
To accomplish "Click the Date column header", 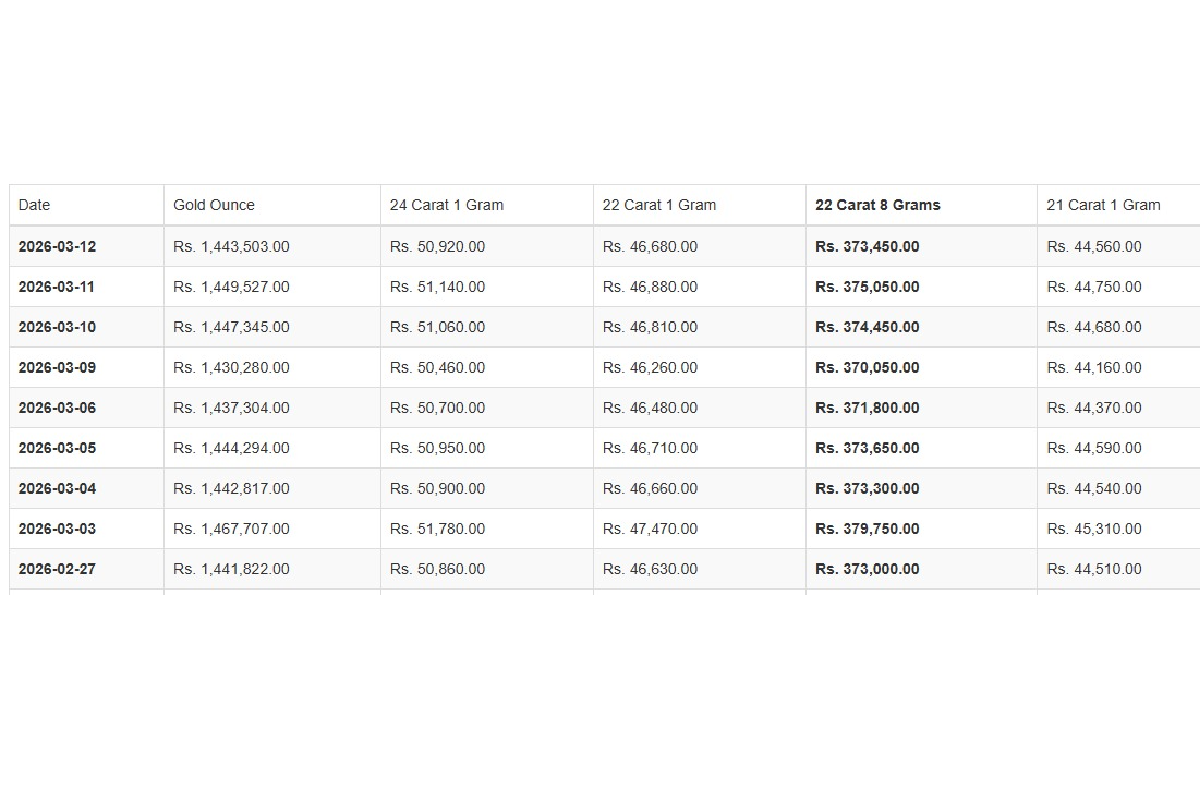I will coord(34,205).
